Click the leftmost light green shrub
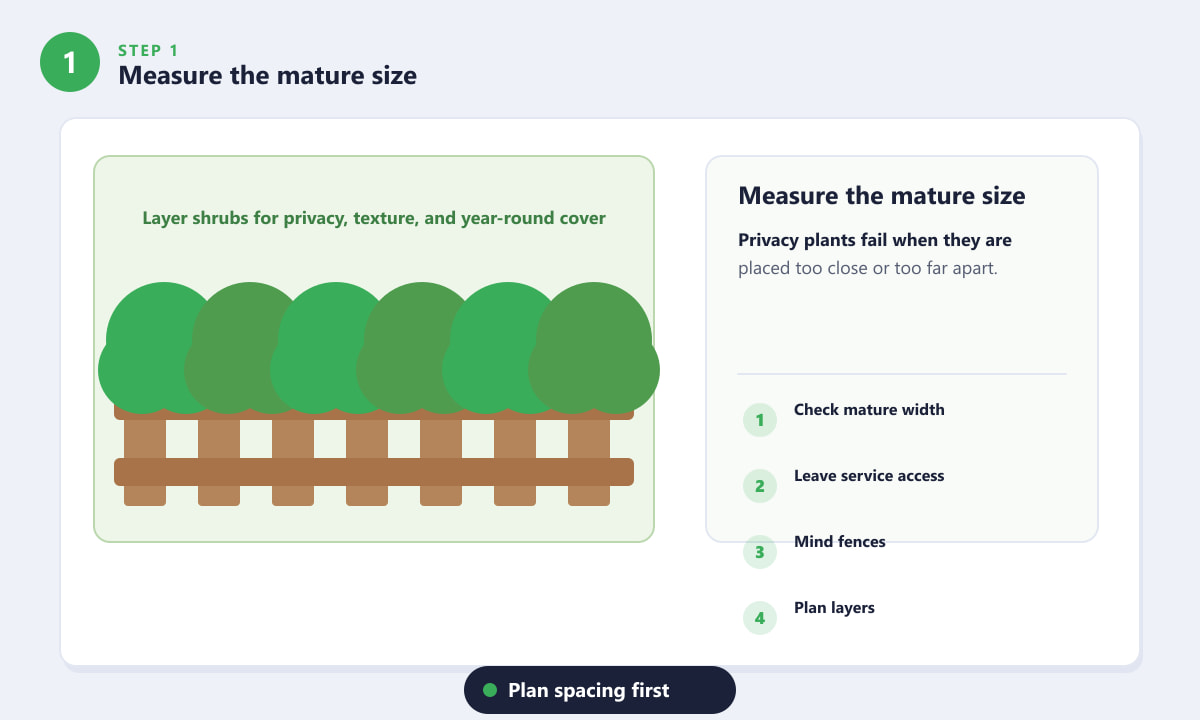Screen dimensions: 1200x720 coord(160,348)
